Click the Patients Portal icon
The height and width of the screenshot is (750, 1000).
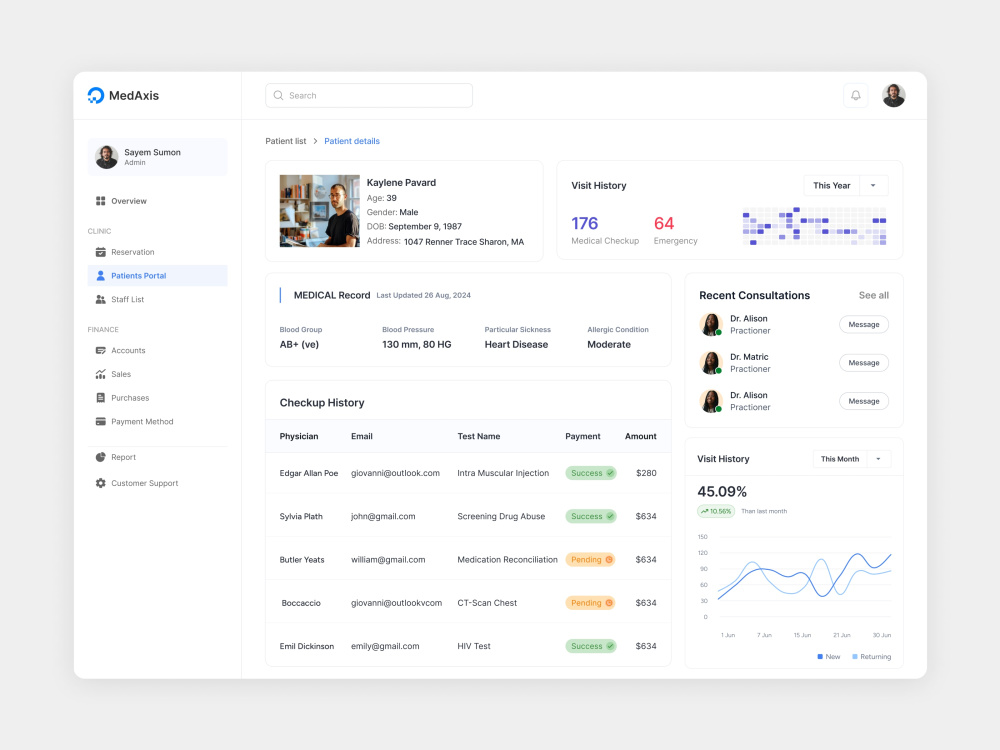pyautogui.click(x=102, y=276)
